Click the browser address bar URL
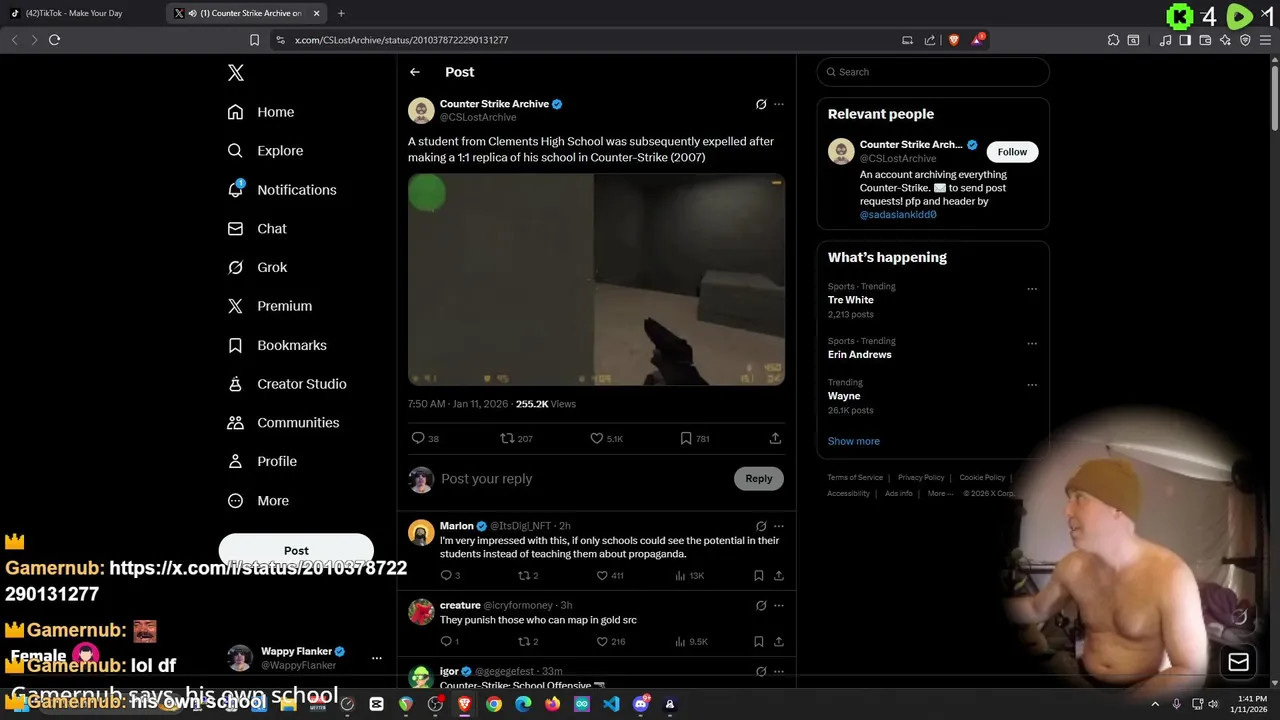1280x720 pixels. click(x=401, y=40)
